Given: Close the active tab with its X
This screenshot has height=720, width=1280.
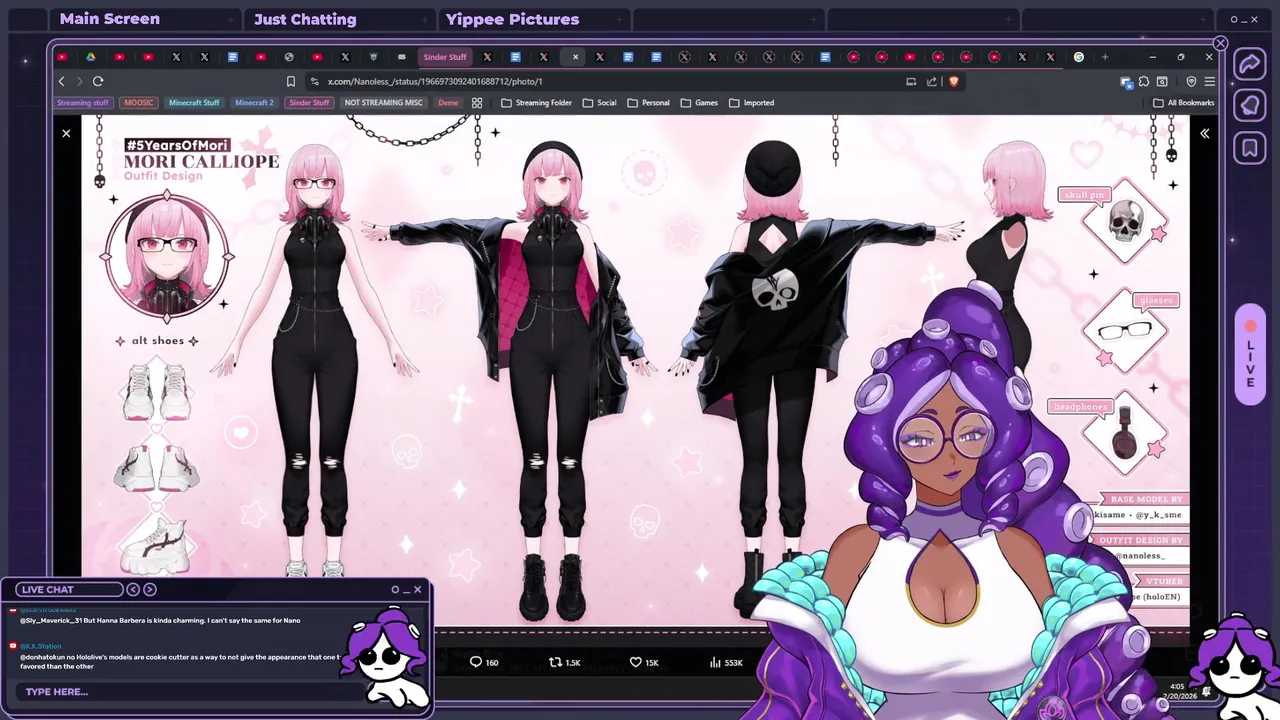Looking at the screenshot, I should click(x=575, y=57).
